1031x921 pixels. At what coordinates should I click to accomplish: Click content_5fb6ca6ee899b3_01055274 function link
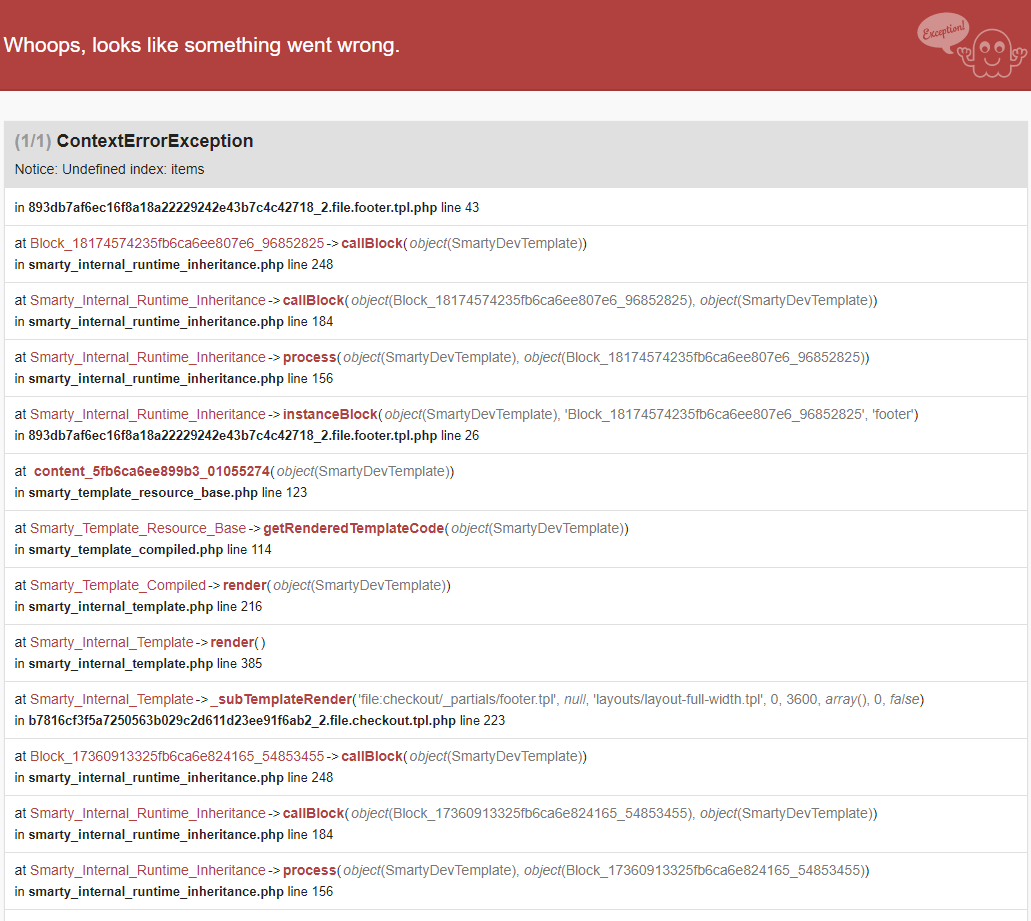(x=152, y=471)
